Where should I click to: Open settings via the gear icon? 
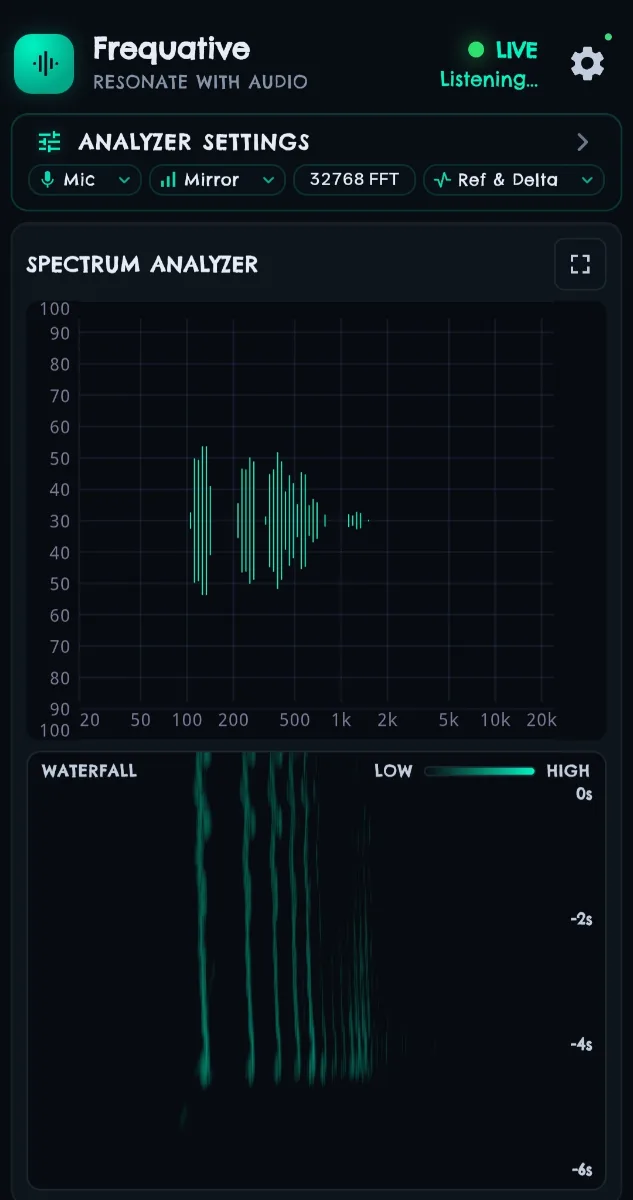click(587, 64)
